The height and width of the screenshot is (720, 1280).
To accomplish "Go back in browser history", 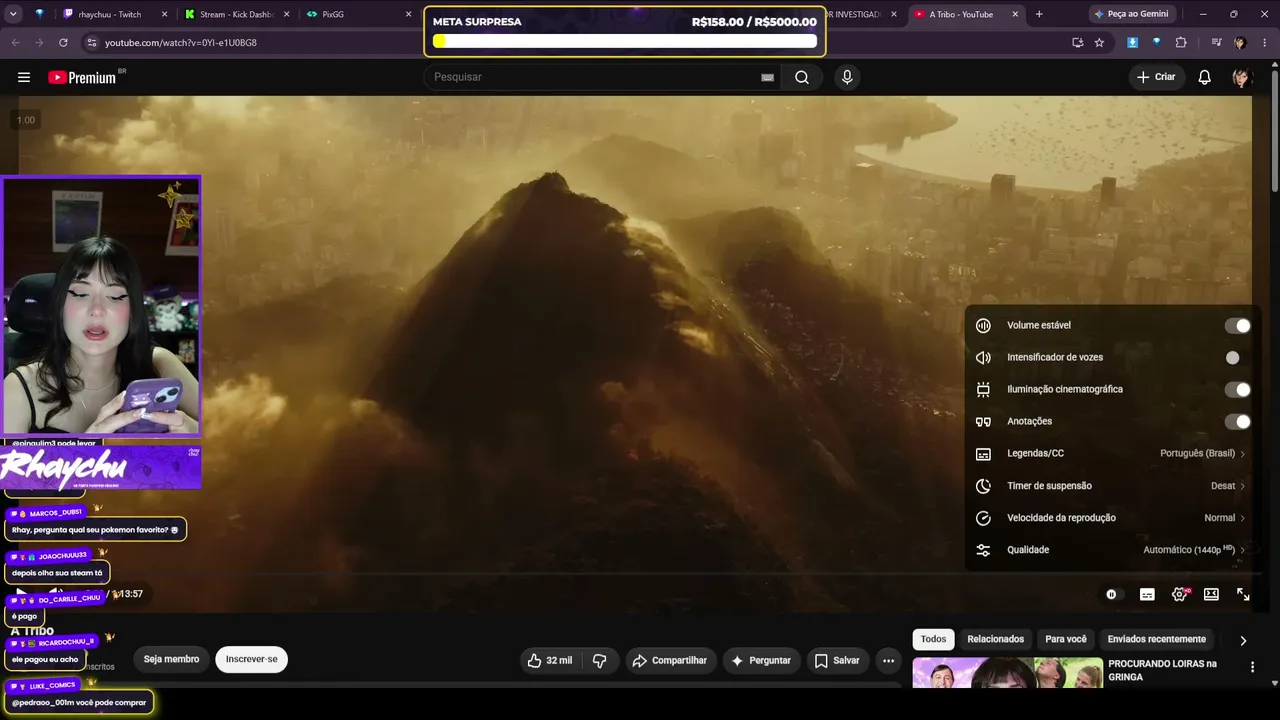I will tap(15, 43).
